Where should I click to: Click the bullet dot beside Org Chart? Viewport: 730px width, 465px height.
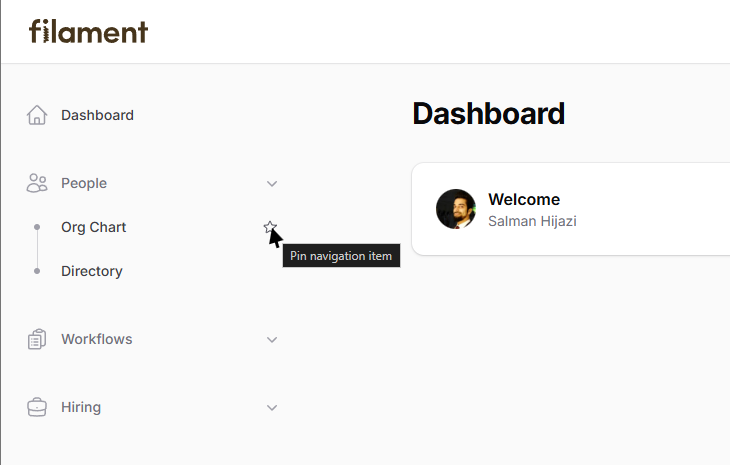37,227
